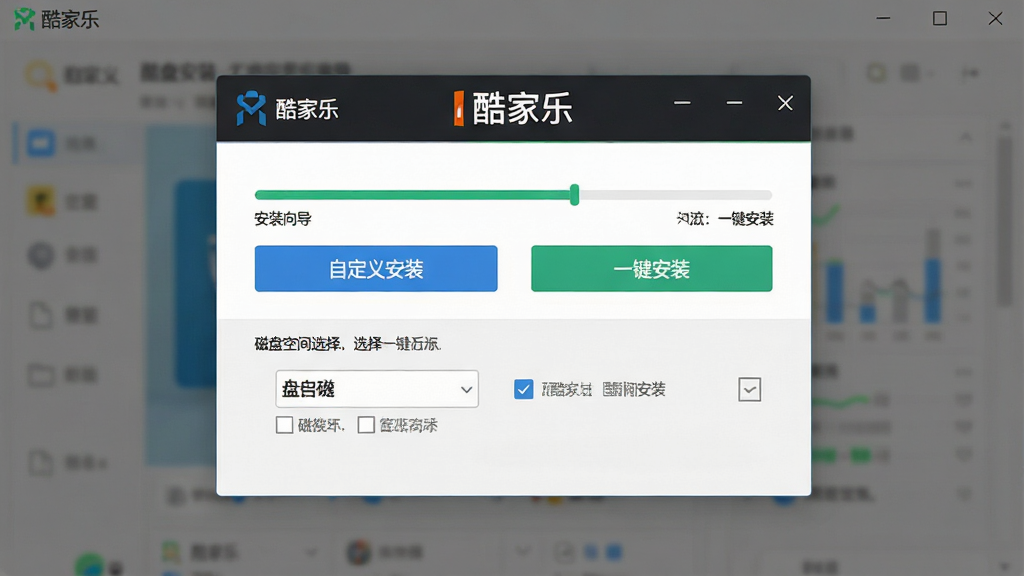Click the 自定义安装 blue button
The height and width of the screenshot is (576, 1024).
click(376, 268)
